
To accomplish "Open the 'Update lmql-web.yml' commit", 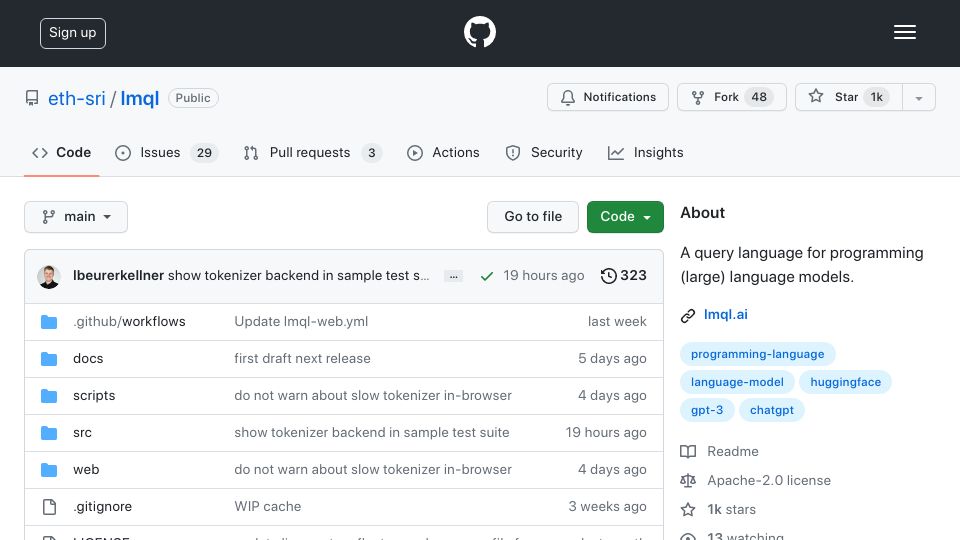I will (301, 321).
